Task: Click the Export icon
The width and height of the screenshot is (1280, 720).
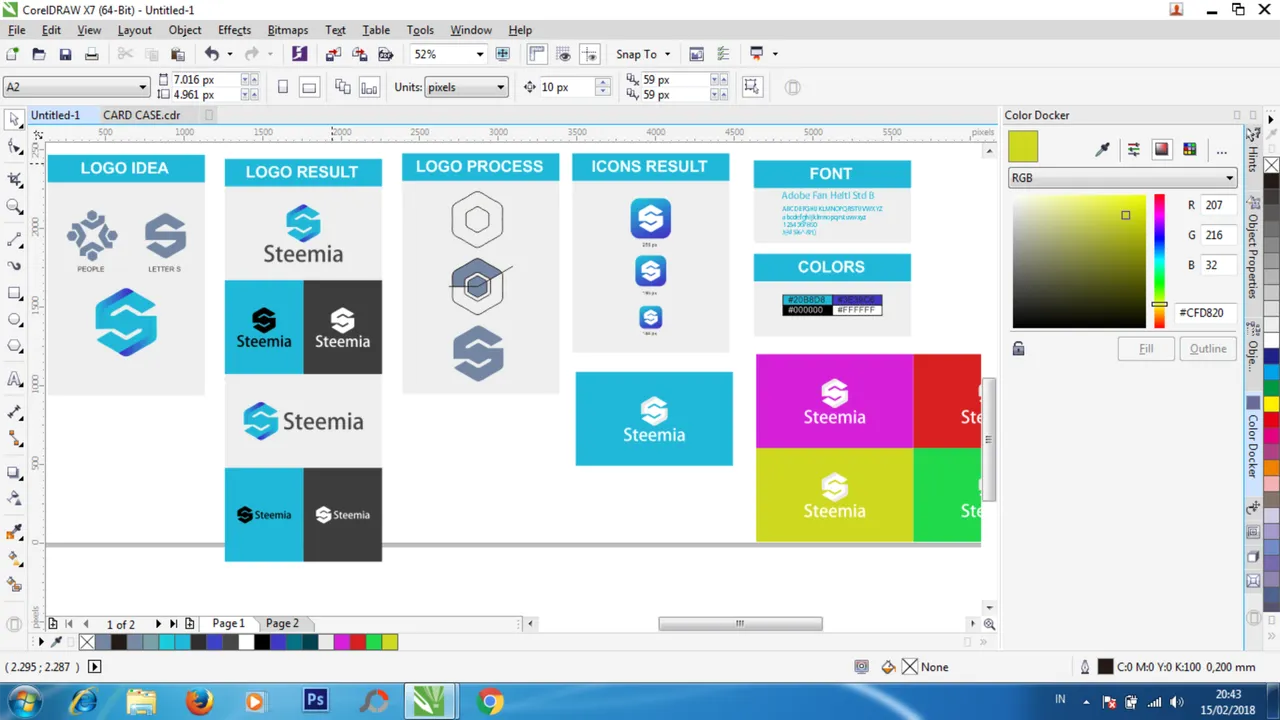Action: [359, 54]
